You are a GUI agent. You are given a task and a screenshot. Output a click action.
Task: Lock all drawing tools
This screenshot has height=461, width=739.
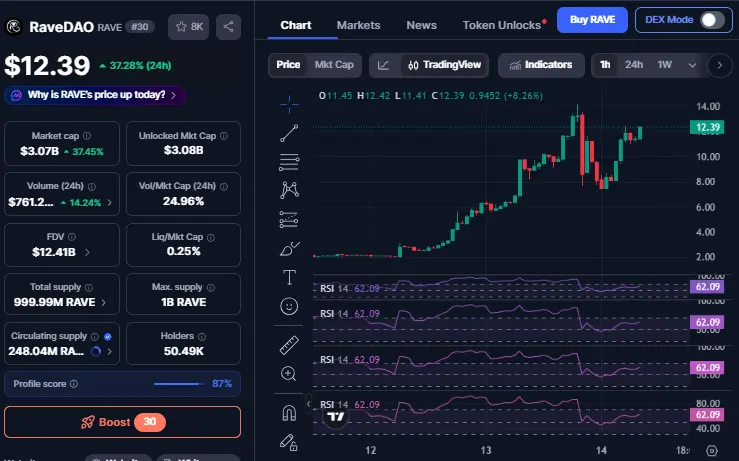[x=289, y=442]
